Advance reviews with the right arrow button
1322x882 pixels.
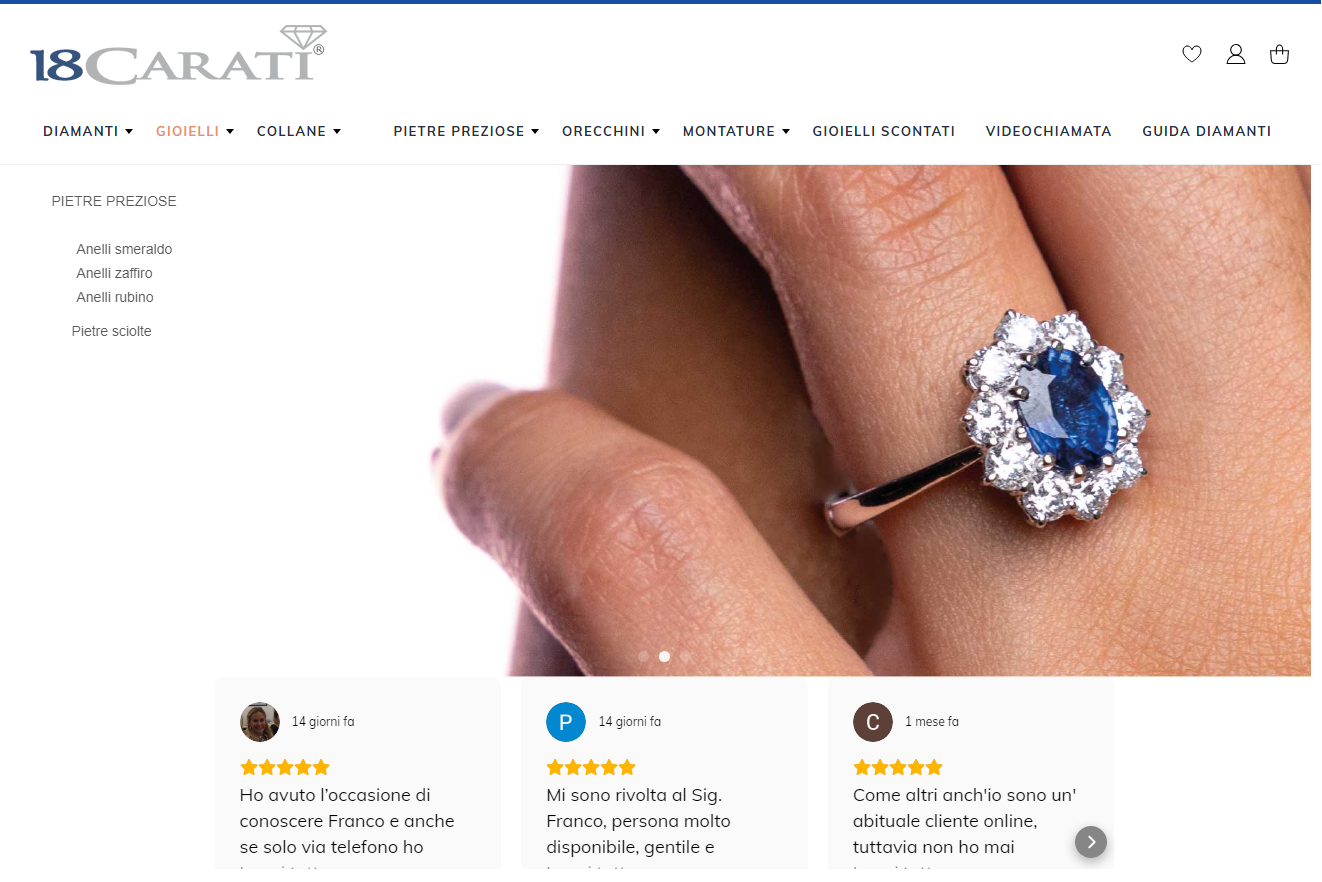point(1091,842)
